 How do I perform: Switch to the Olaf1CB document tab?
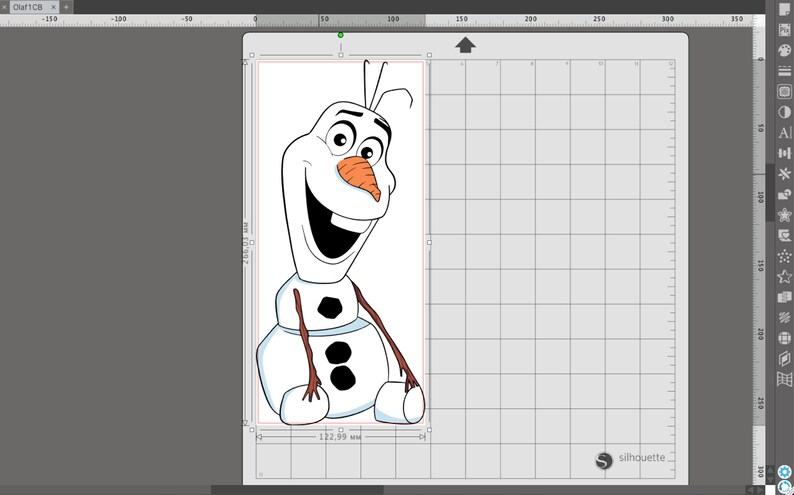click(x=28, y=7)
